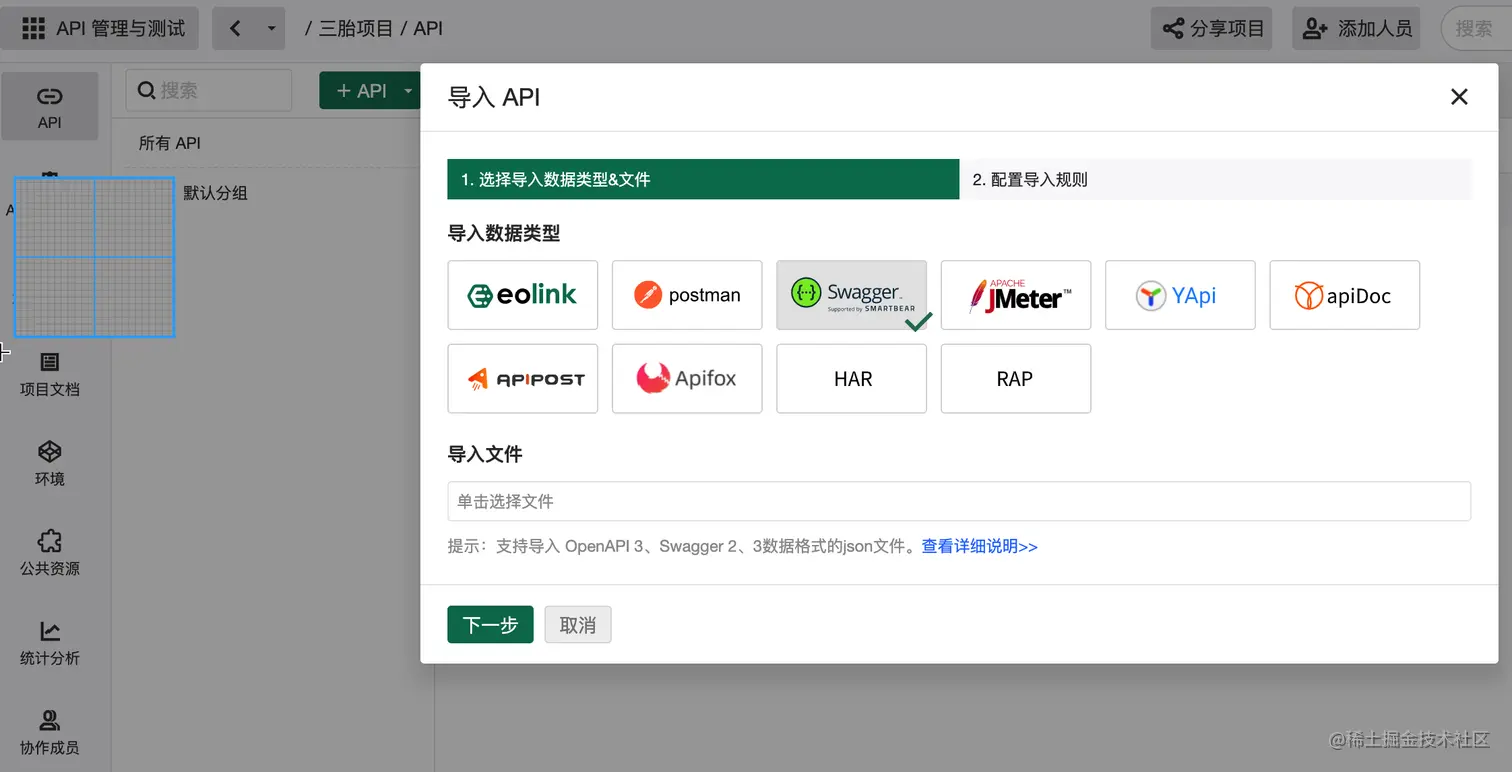This screenshot has height=772, width=1512.
Task: Switch to step 2 配置导入规则
Action: 1216,179
